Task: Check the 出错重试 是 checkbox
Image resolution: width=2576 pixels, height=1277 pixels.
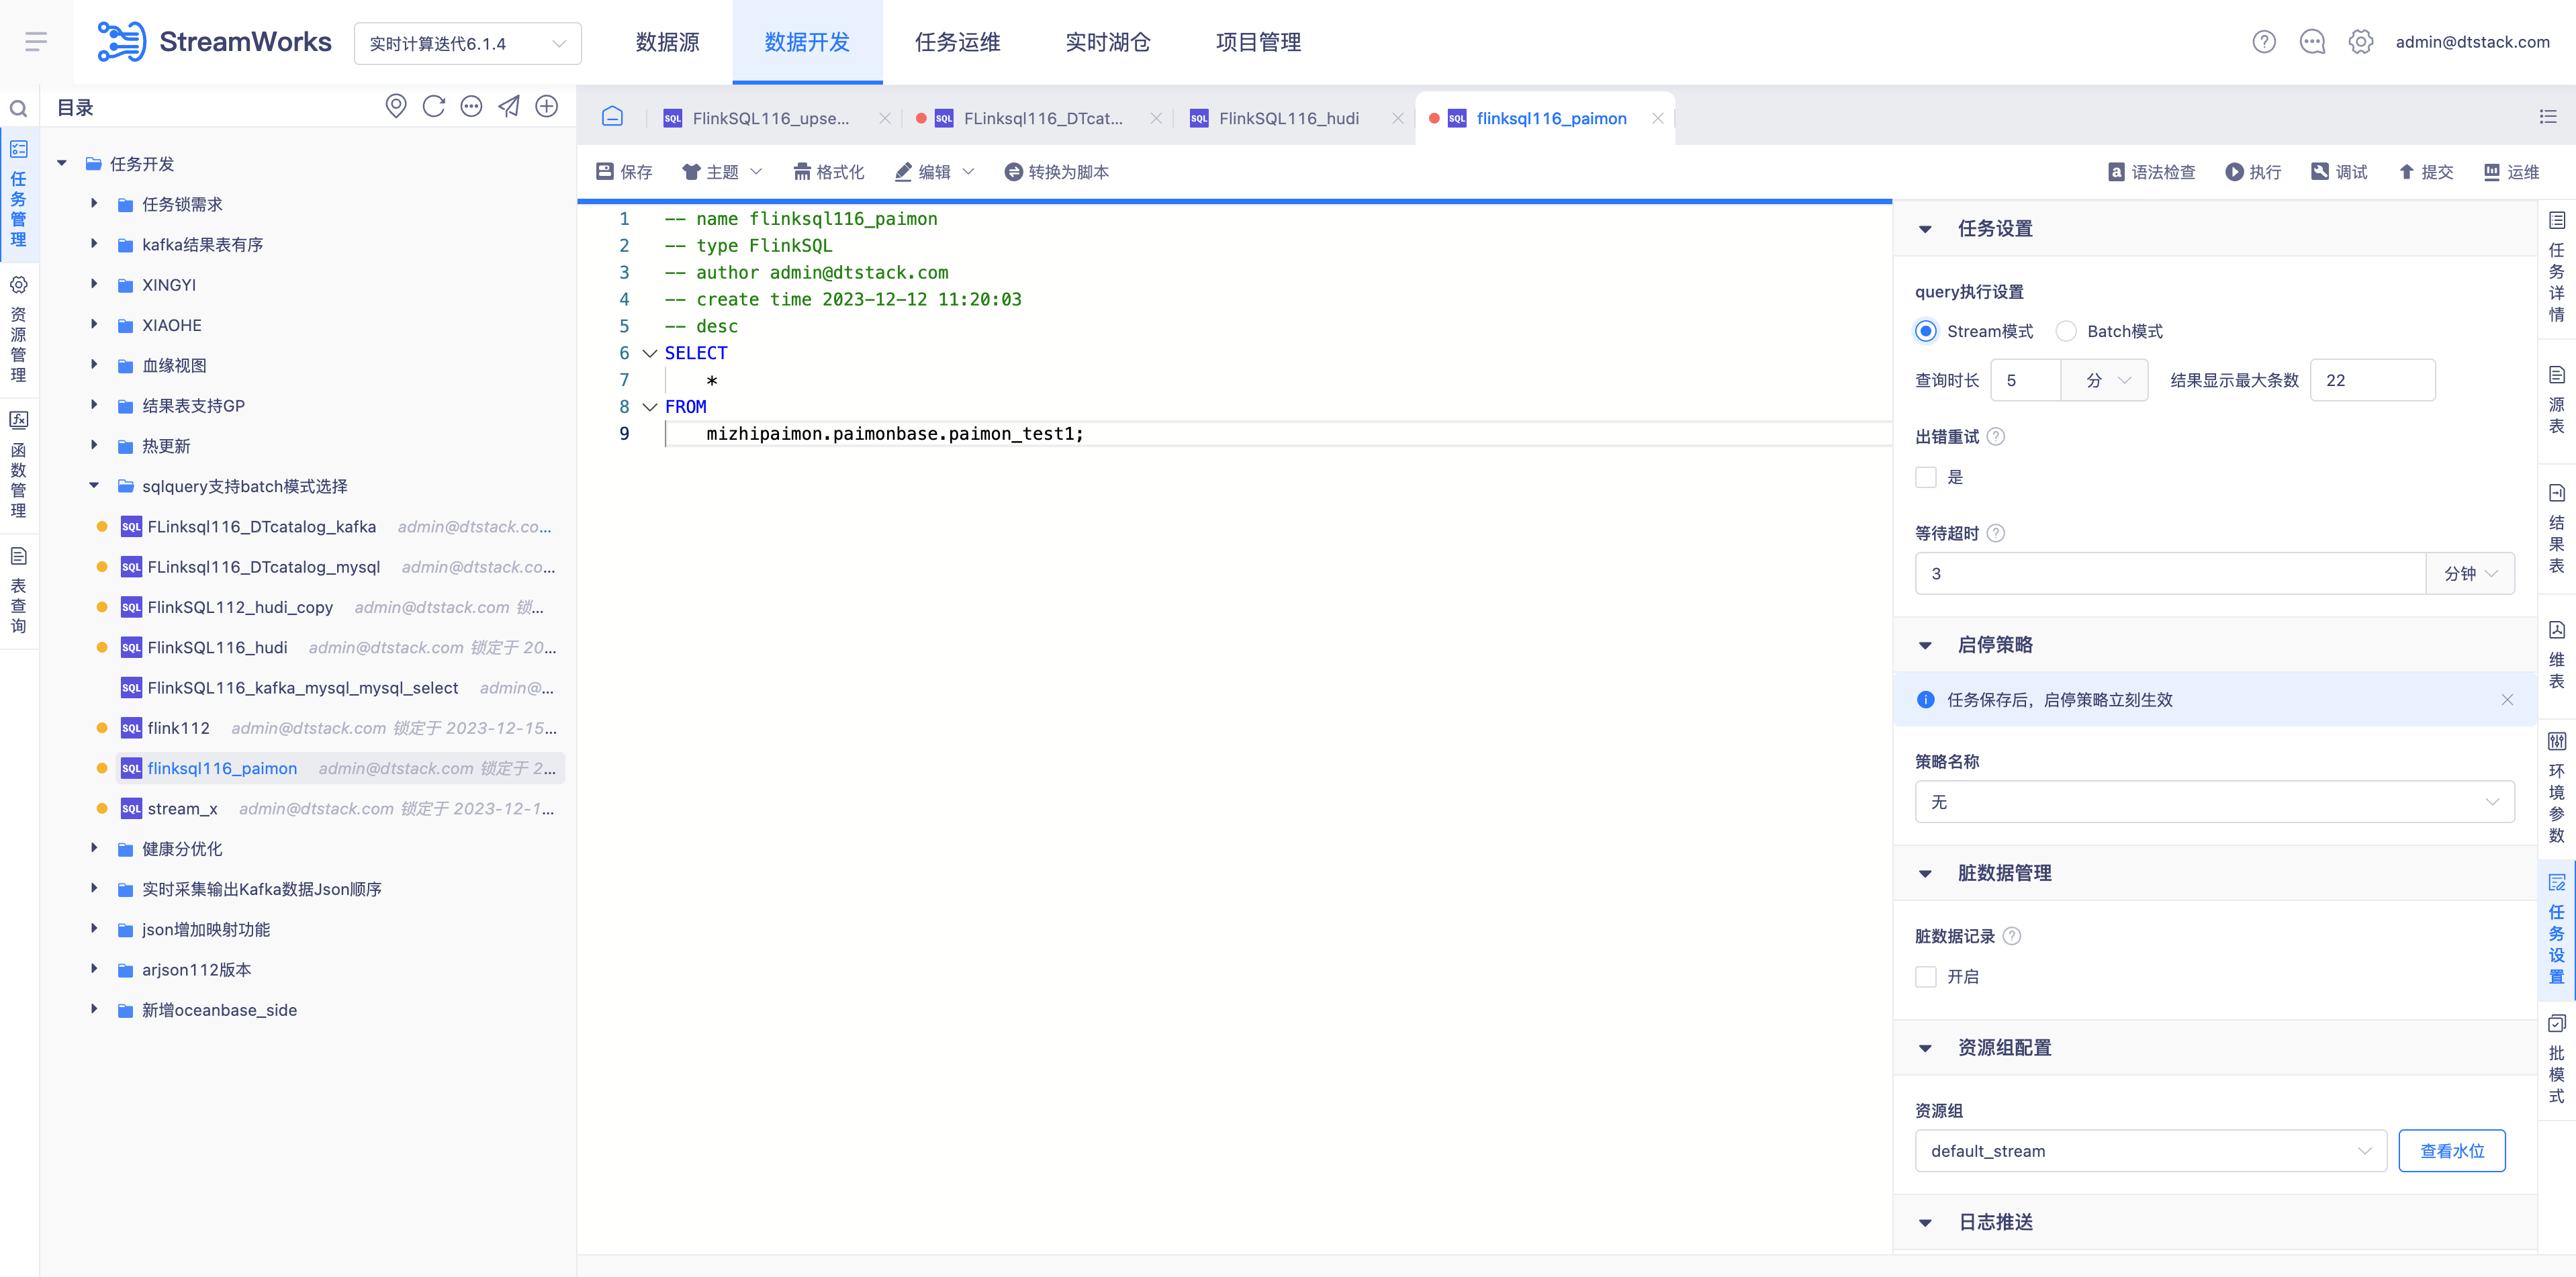Action: [x=1926, y=477]
